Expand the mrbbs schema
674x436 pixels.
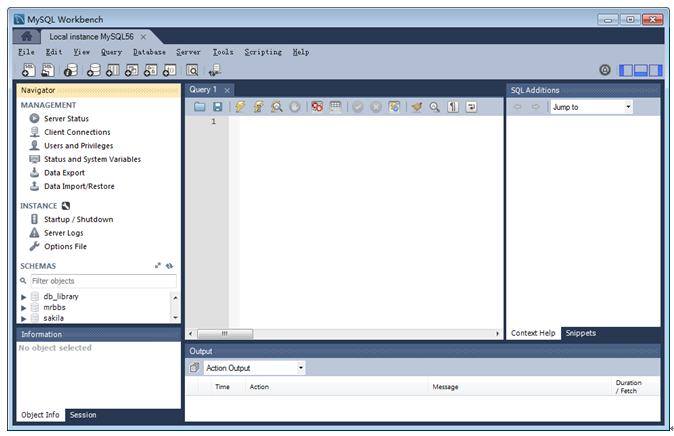24,308
